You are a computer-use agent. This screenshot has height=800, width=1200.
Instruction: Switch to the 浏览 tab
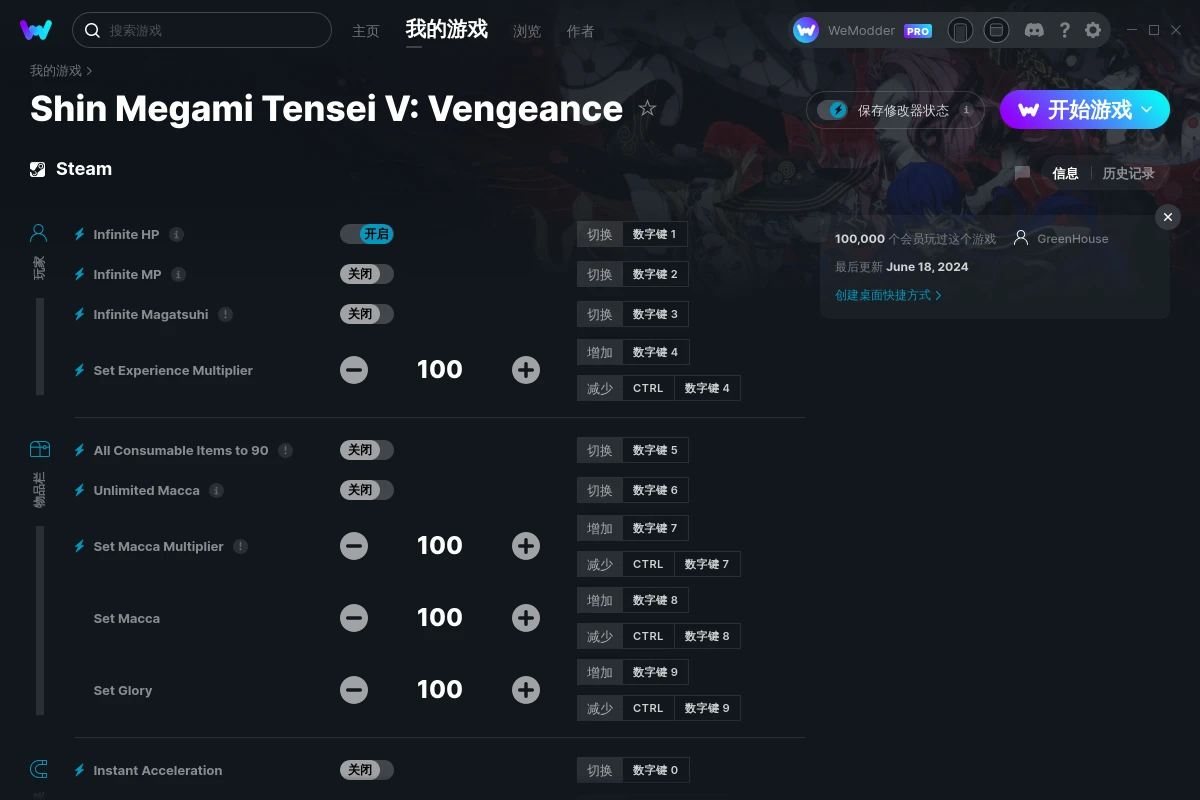(527, 31)
